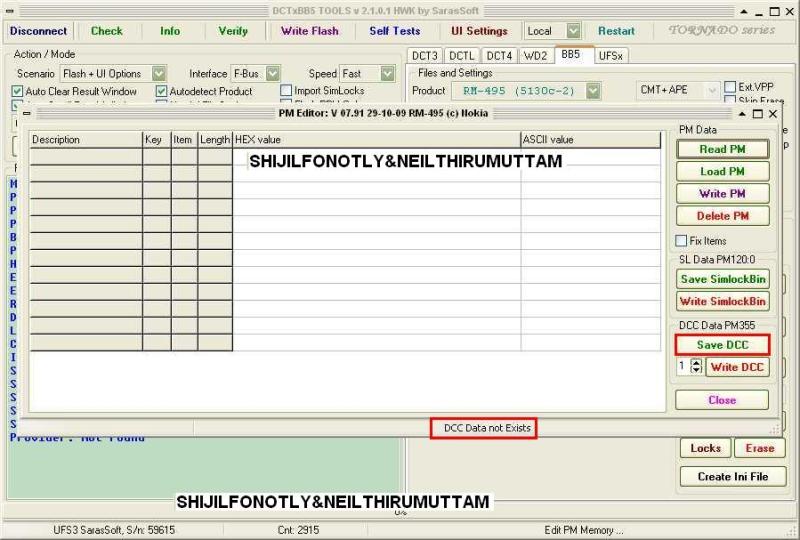Roll up the PM Editor window
The height and width of the screenshot is (540, 800).
742,113
